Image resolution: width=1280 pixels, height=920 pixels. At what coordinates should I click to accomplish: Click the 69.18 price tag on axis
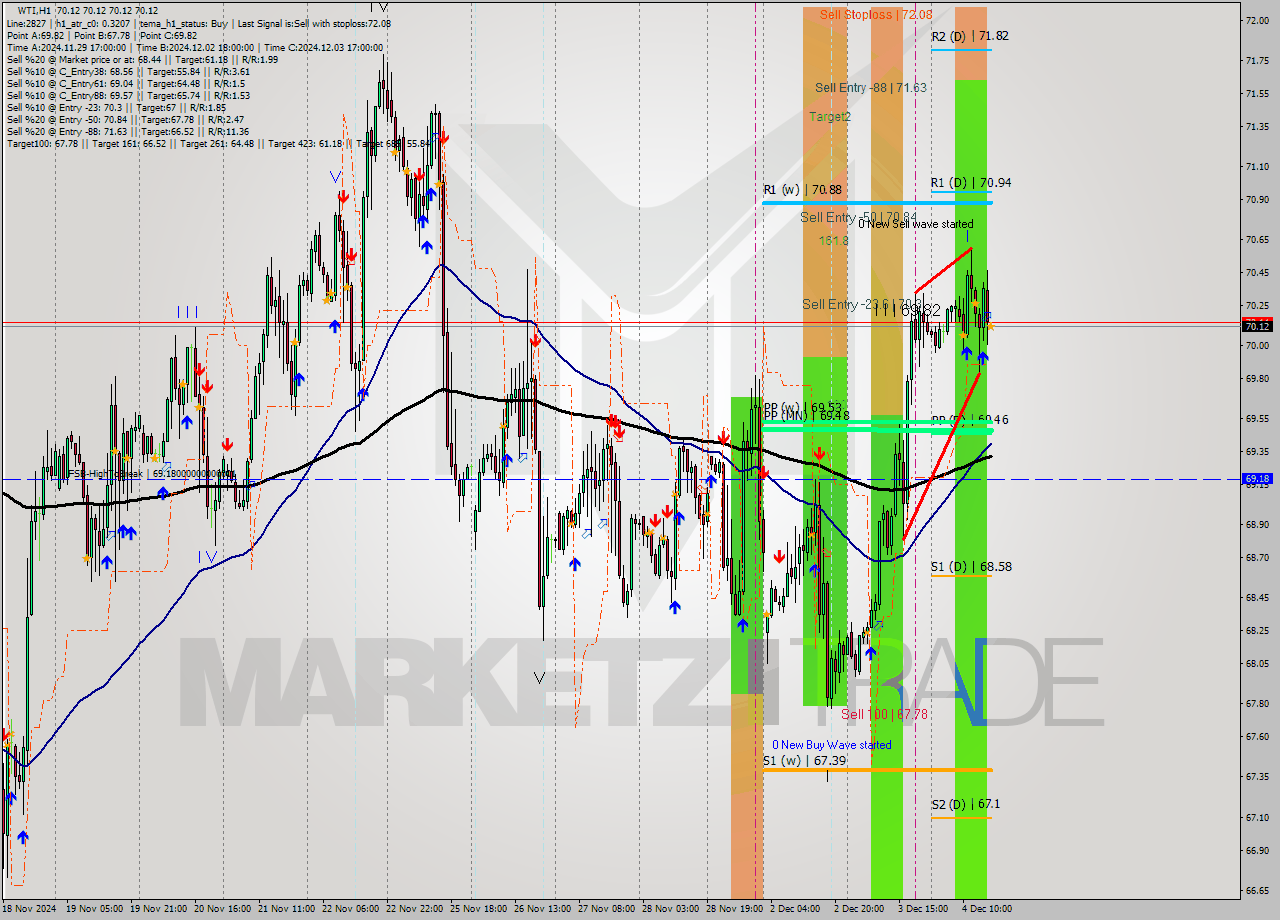tap(1257, 479)
